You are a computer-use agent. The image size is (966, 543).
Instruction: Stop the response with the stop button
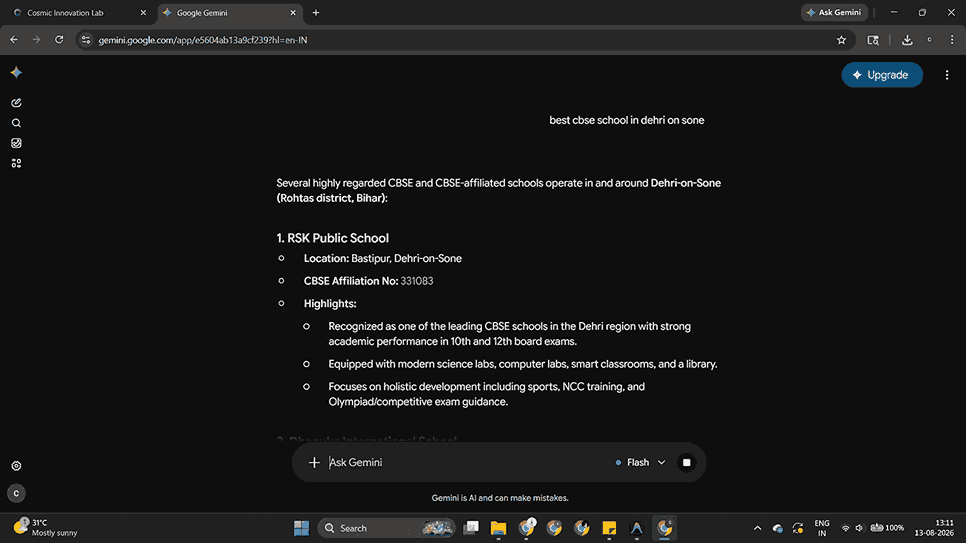click(686, 462)
